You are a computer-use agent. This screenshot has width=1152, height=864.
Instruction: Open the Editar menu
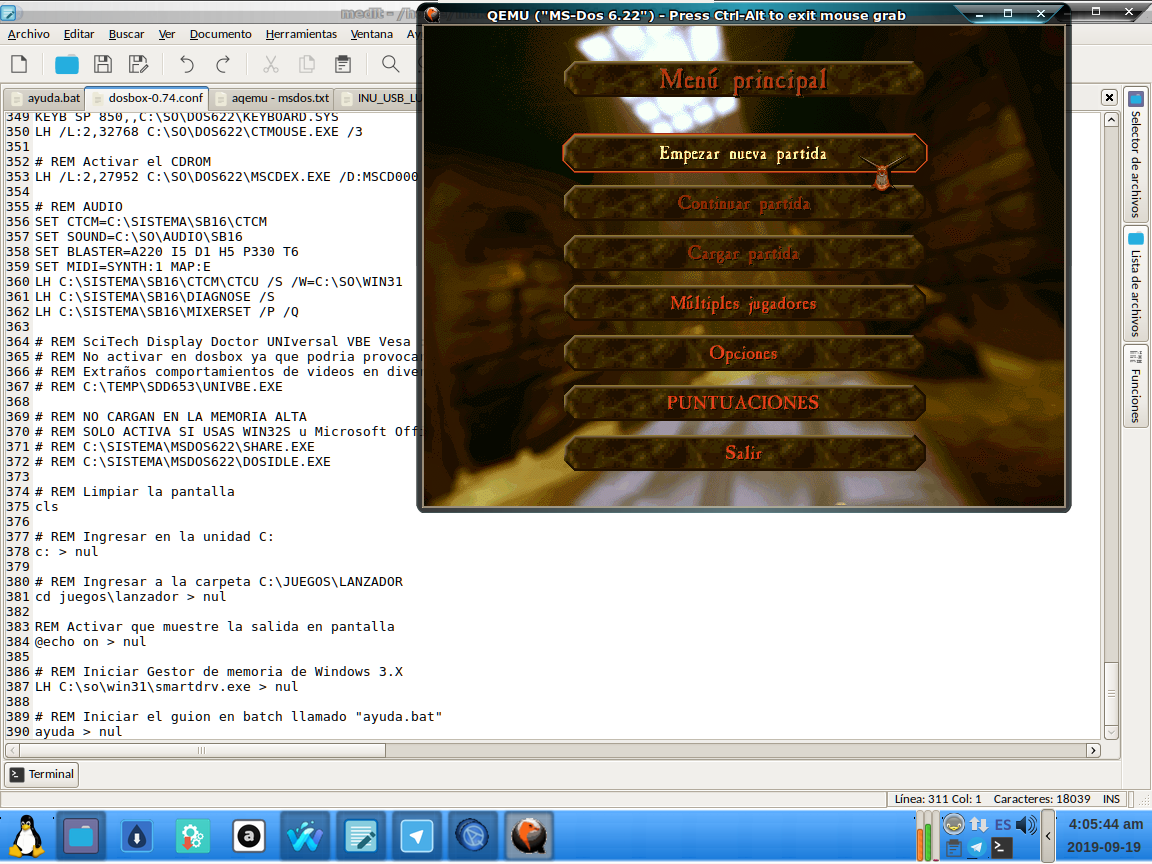tap(79, 34)
